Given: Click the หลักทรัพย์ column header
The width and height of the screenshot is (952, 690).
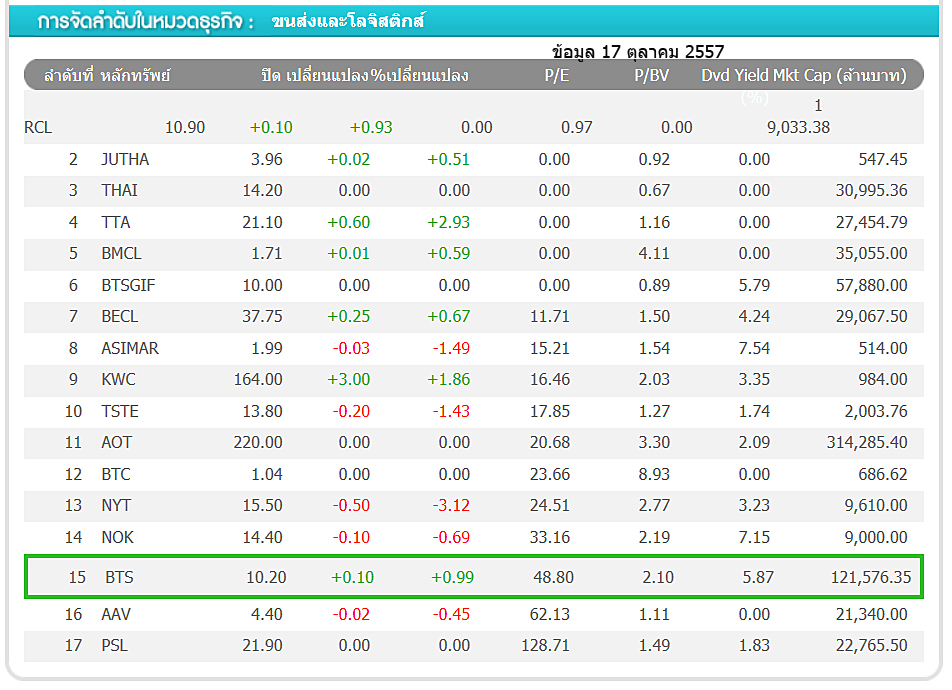Looking at the screenshot, I should point(136,75).
